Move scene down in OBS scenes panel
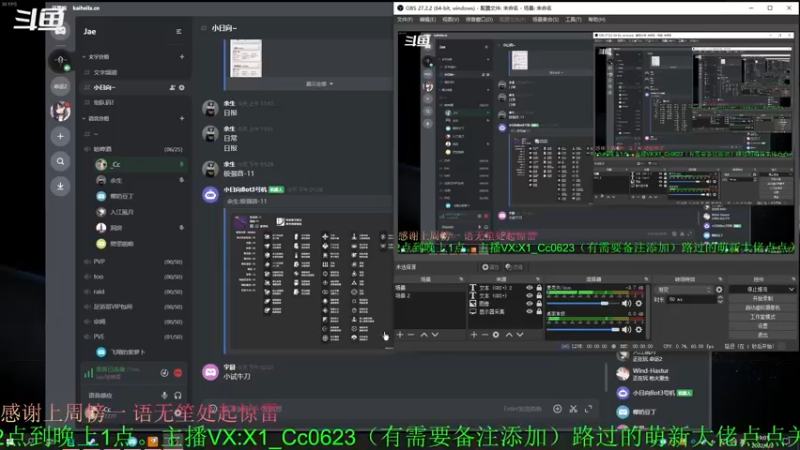This screenshot has height=450, width=800. click(435, 335)
